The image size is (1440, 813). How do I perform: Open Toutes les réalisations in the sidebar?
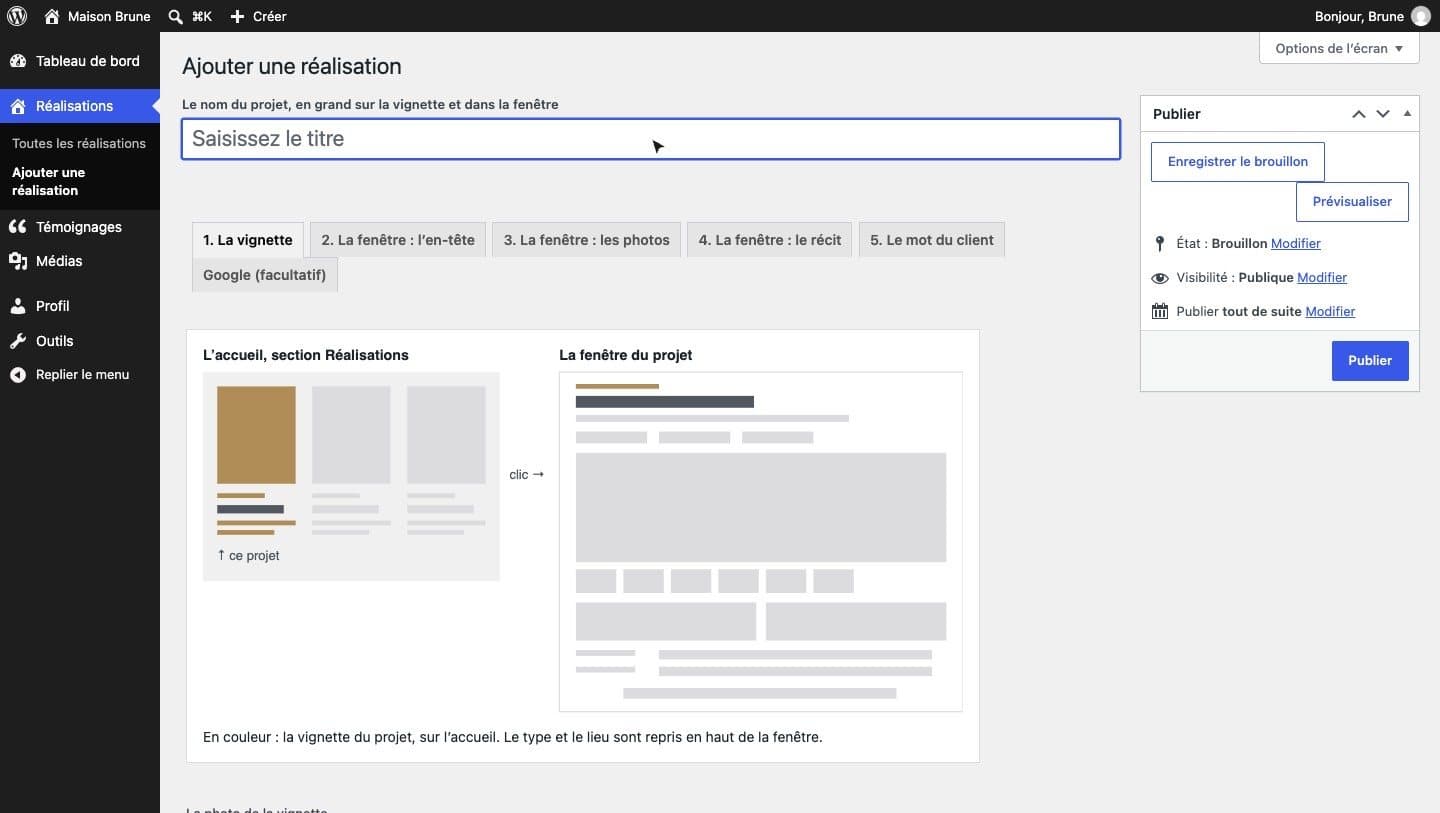(x=79, y=143)
